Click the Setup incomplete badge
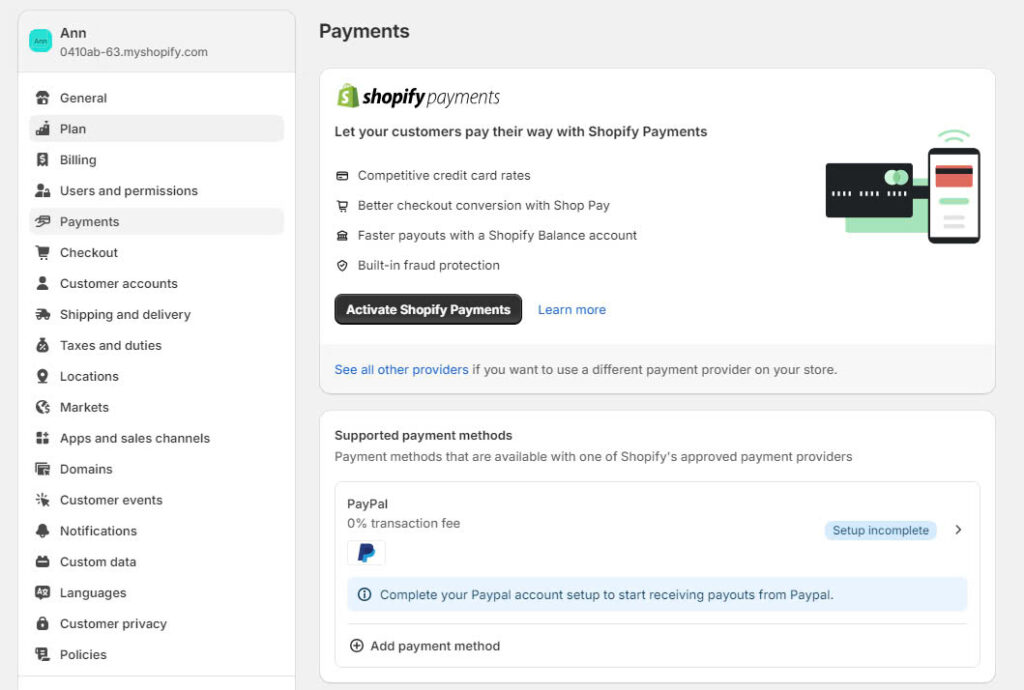The image size is (1024, 690). click(880, 530)
